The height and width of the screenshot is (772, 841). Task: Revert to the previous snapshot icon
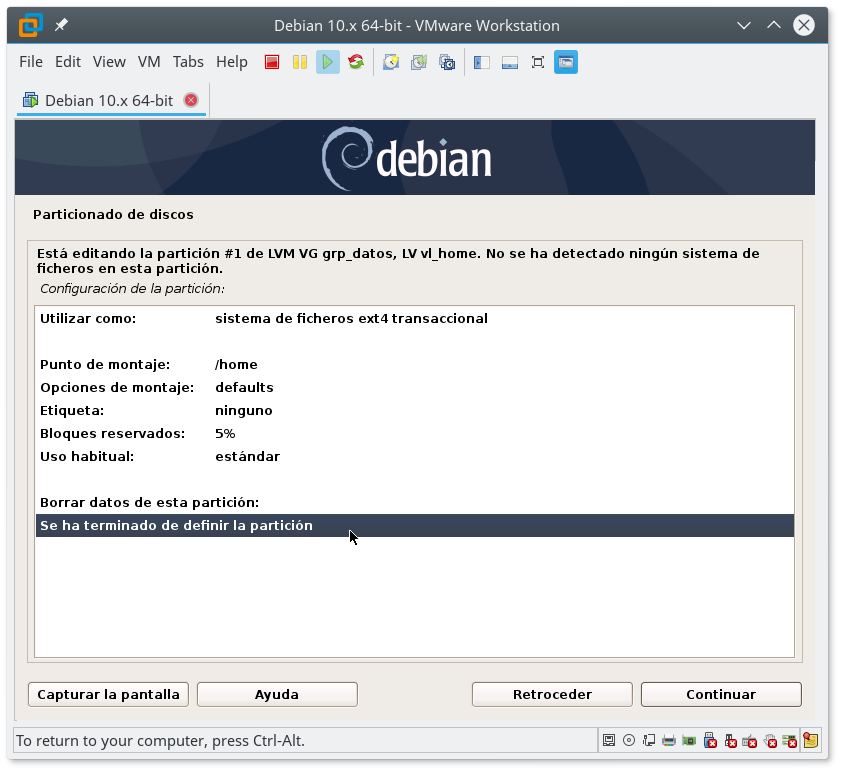[x=419, y=62]
